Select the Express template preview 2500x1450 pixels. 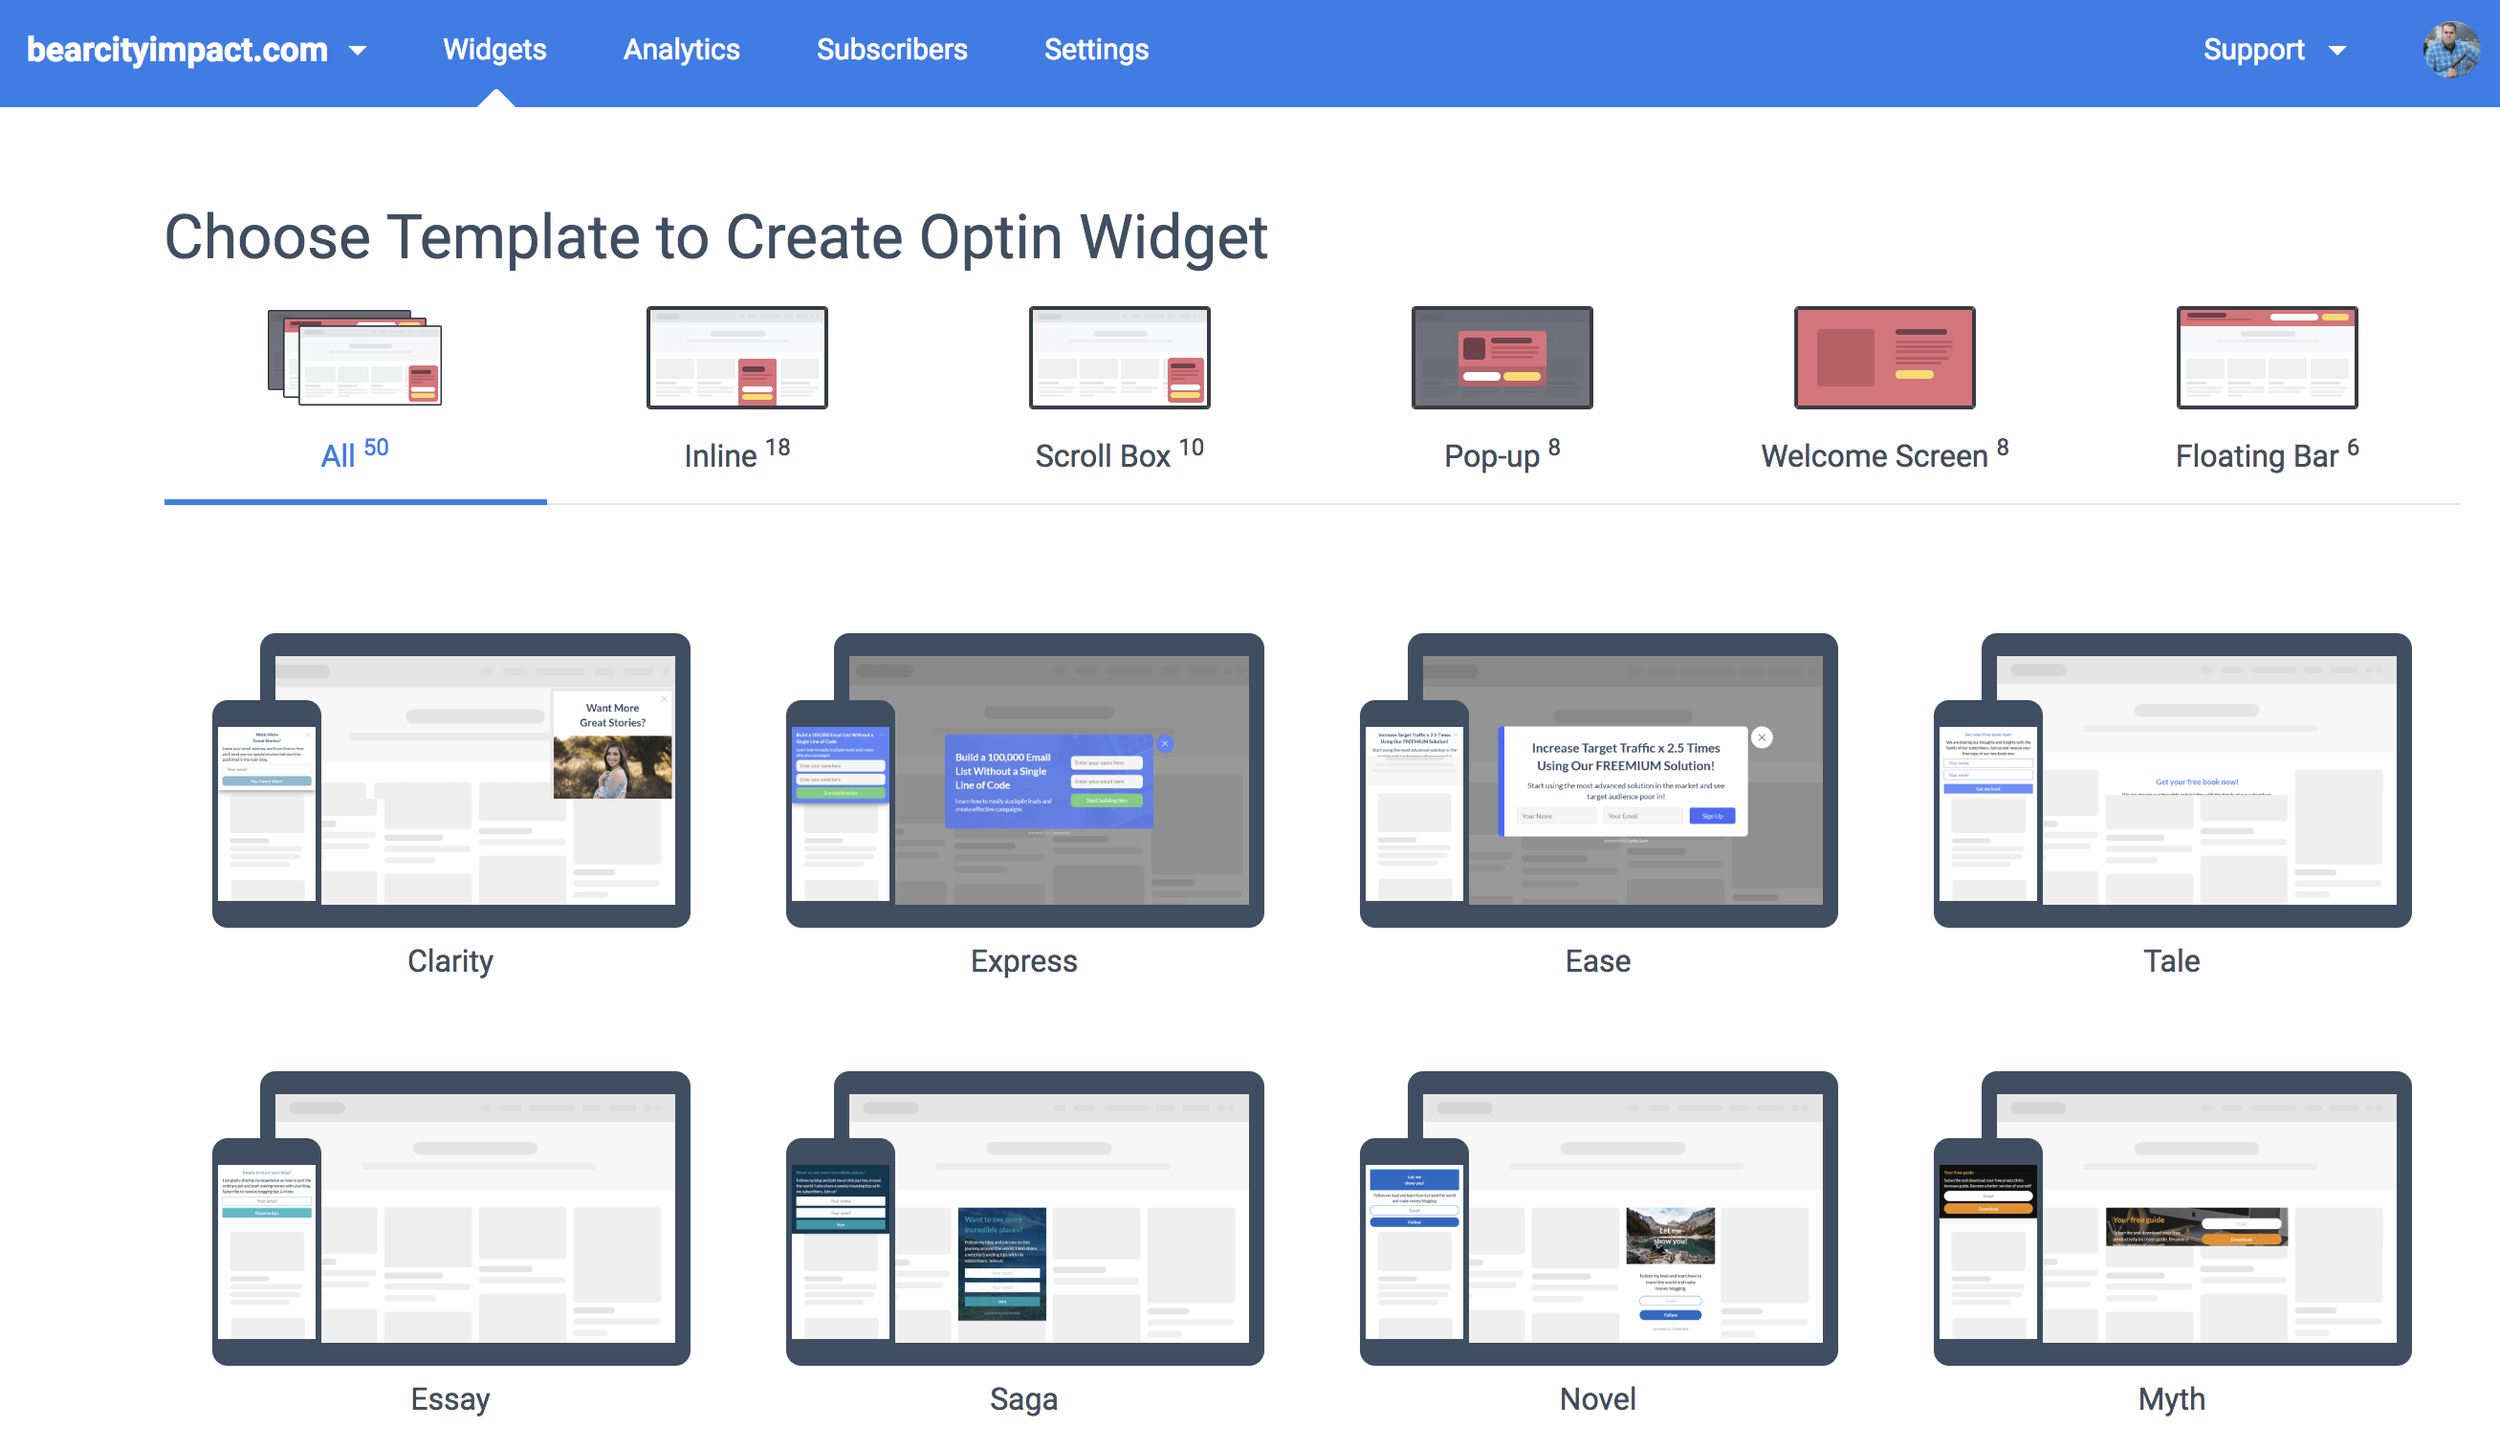[1024, 780]
